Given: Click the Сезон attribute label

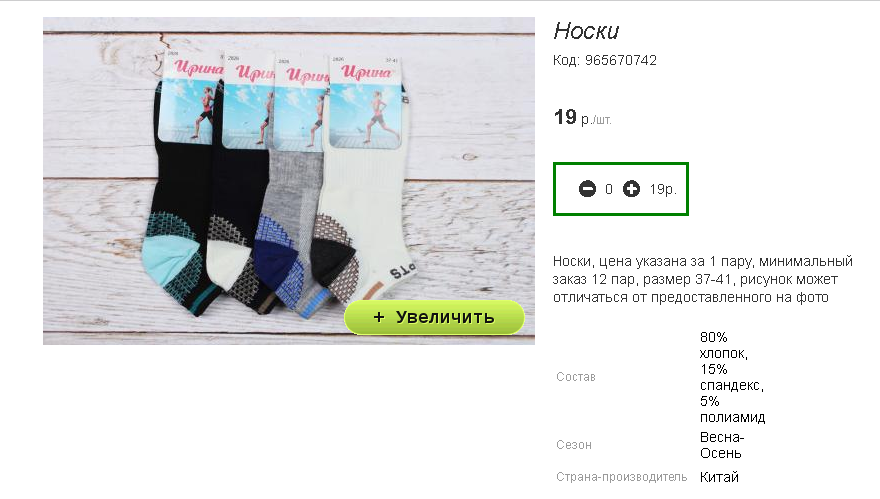Looking at the screenshot, I should 574,445.
